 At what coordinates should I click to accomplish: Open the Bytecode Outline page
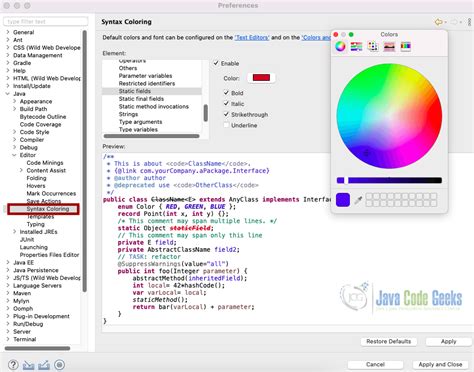point(43,117)
